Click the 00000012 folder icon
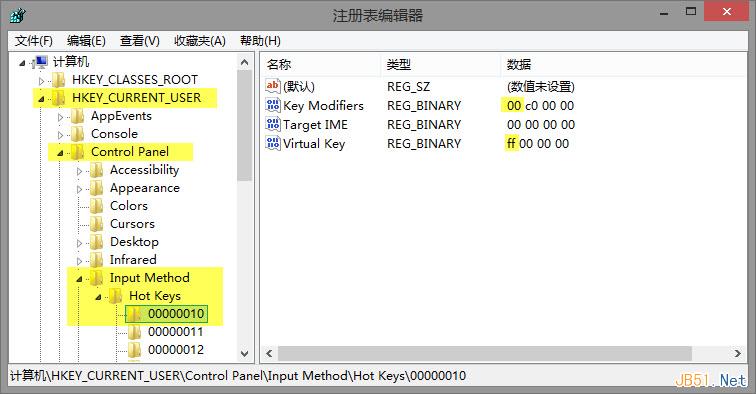Viewport: 756px width, 394px height. pyautogui.click(x=135, y=350)
